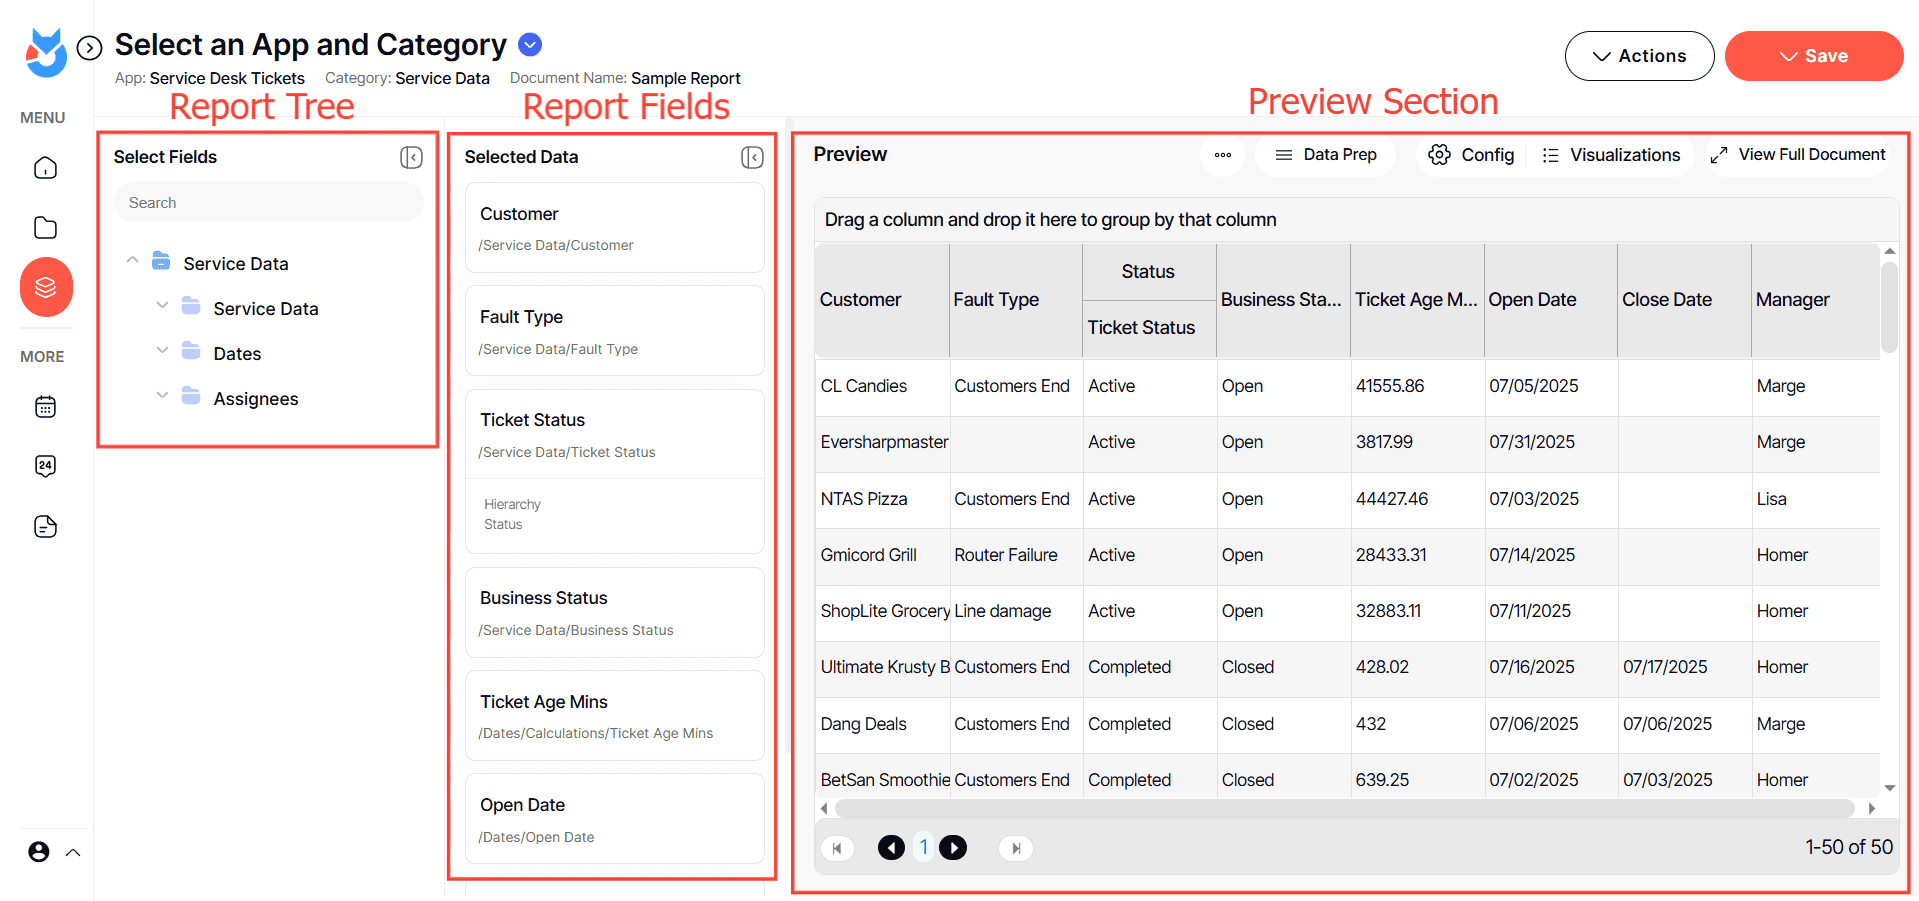The width and height of the screenshot is (1919, 901).
Task: Toggle sidebar with the circled arrow icon
Action: click(90, 48)
